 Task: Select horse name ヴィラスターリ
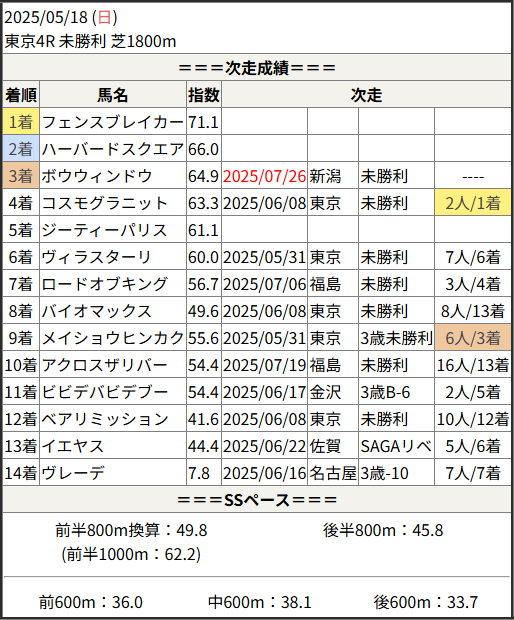[96, 257]
